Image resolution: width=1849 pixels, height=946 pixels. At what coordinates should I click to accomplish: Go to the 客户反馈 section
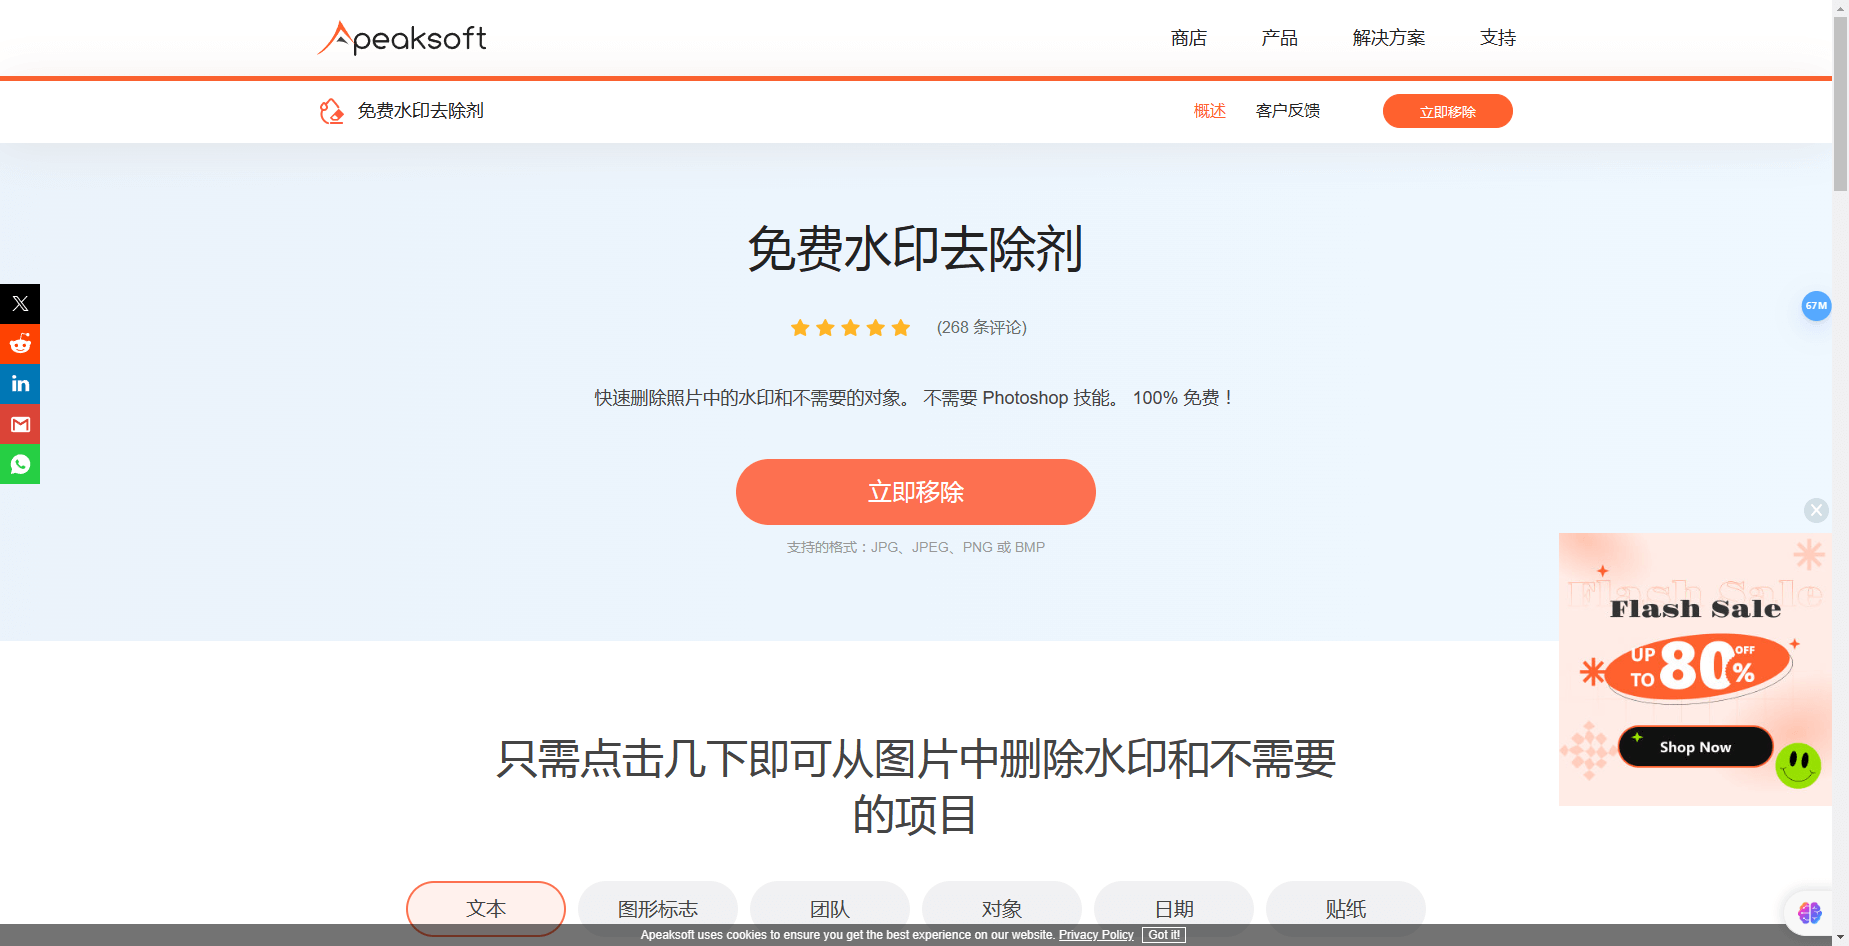[1288, 111]
